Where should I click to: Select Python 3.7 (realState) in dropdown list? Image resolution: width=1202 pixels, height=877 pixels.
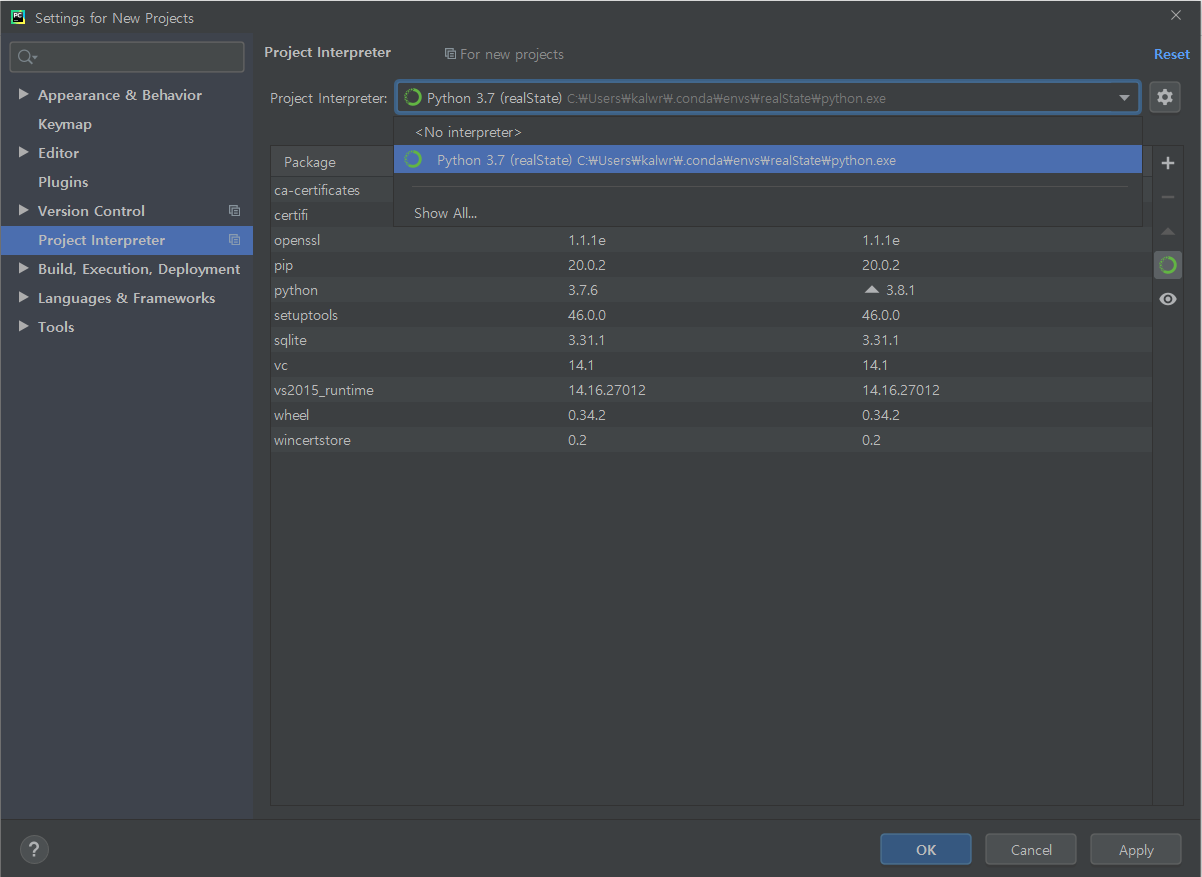[767, 160]
